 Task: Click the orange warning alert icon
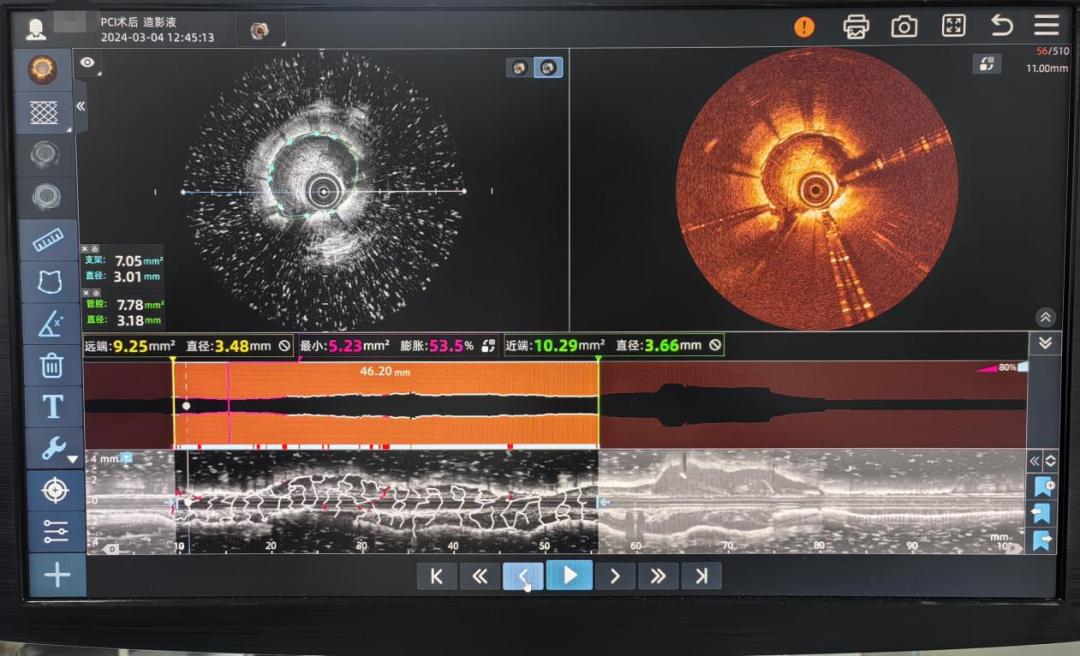pos(804,27)
